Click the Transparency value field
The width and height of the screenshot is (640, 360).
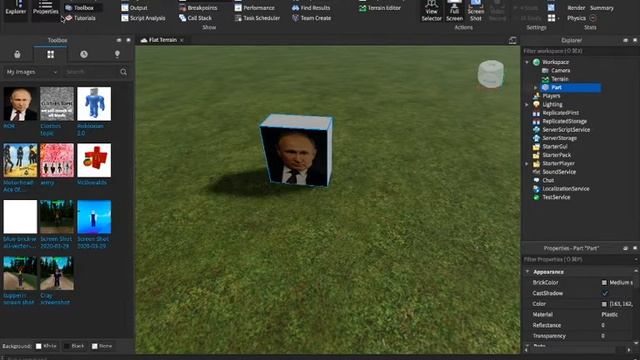(616, 336)
